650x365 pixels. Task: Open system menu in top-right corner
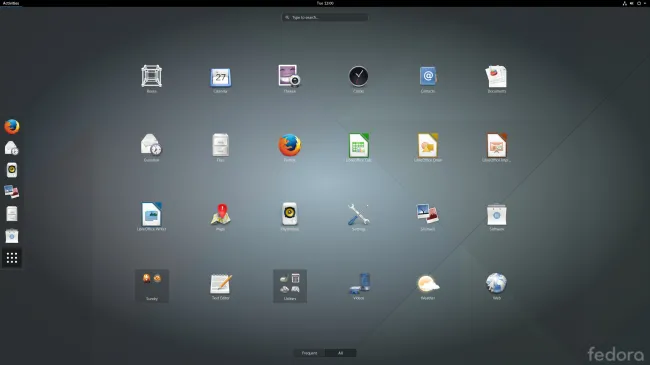coord(634,3)
